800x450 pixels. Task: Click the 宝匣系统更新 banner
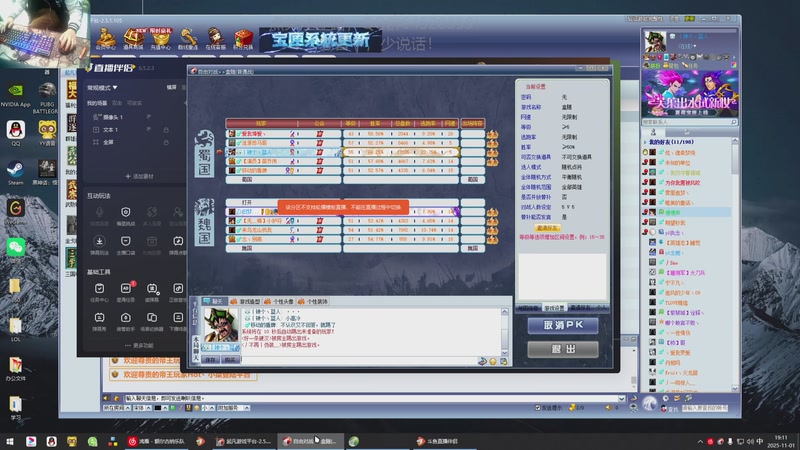point(320,40)
